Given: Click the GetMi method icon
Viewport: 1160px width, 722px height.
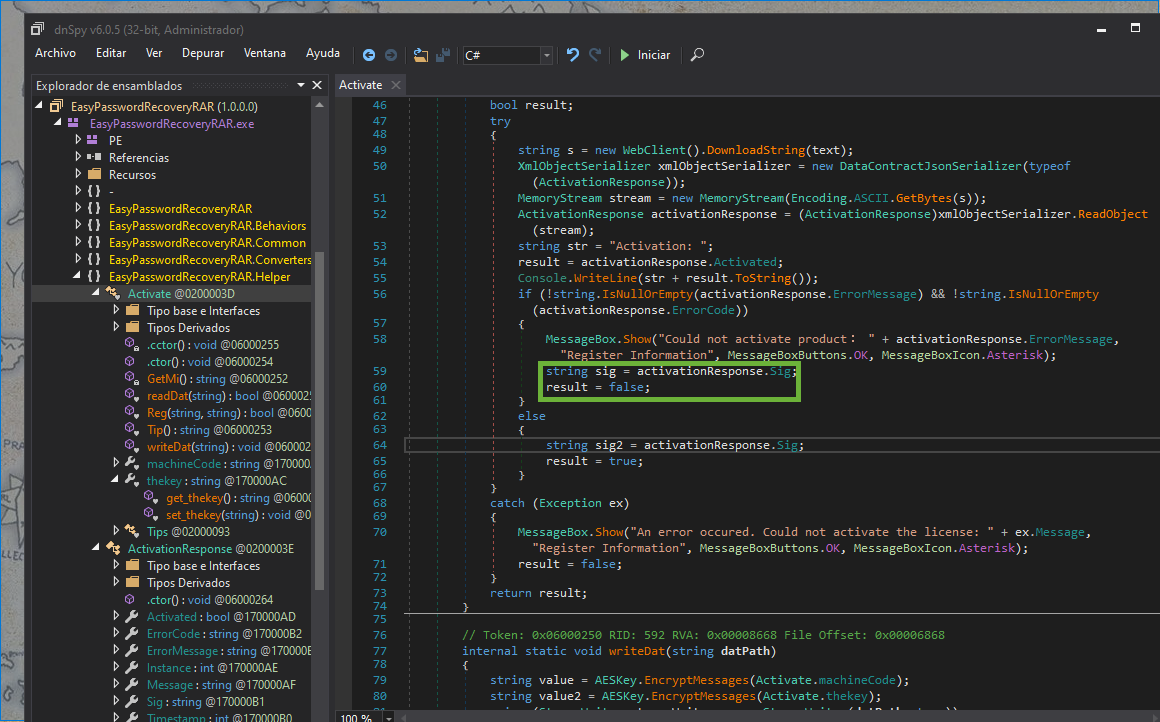Looking at the screenshot, I should click(132, 379).
